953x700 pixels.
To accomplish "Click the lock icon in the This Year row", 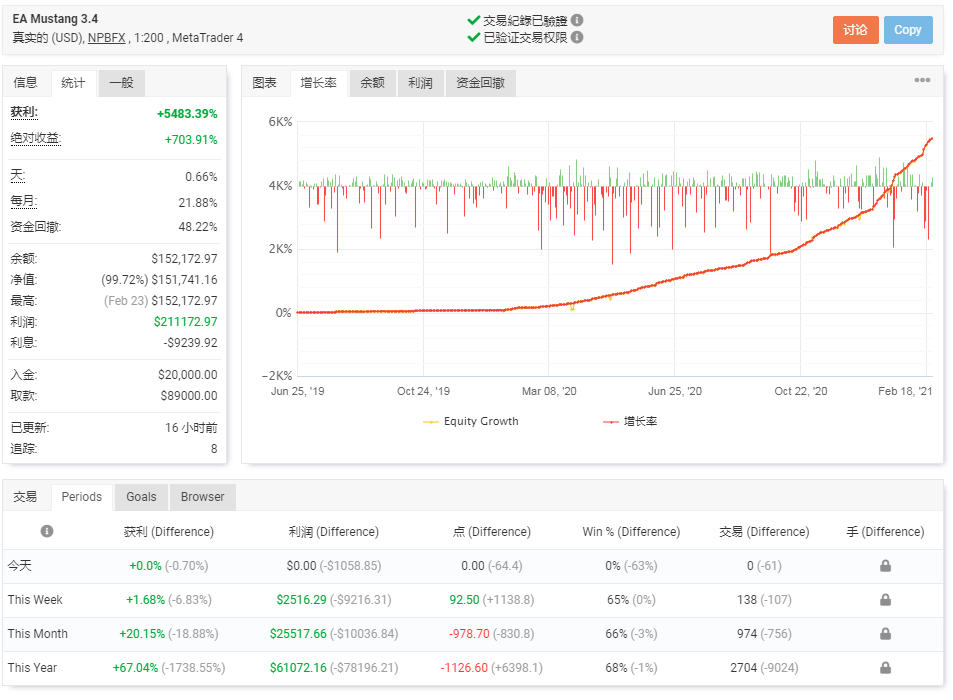I will click(884, 668).
